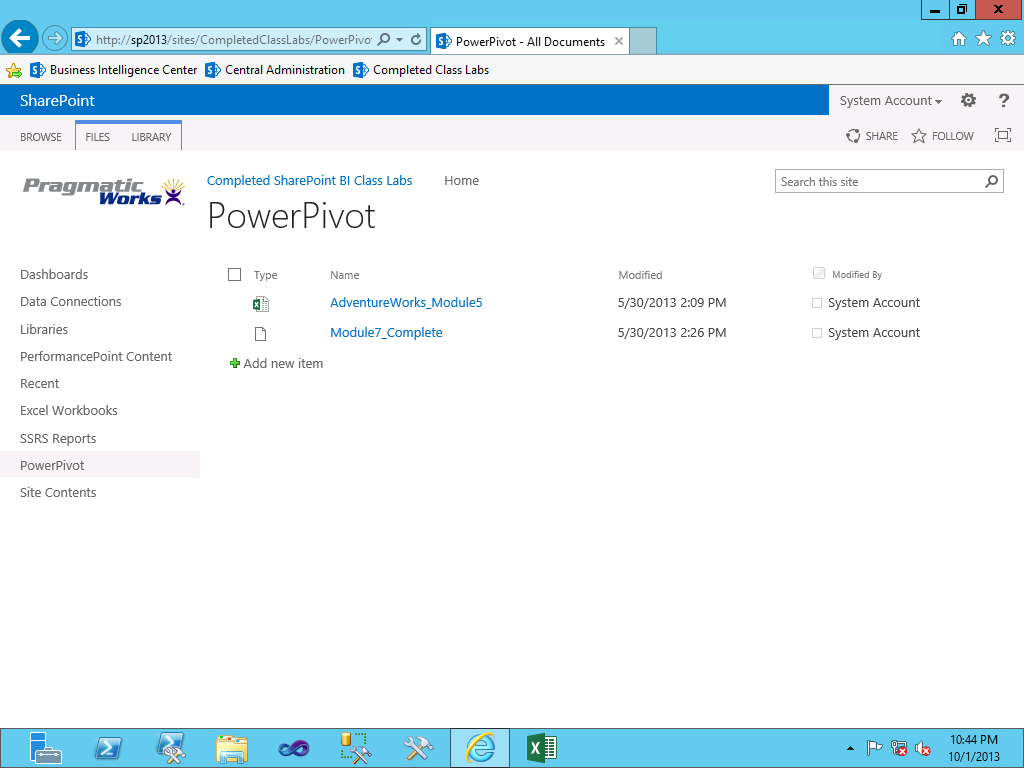Click the browser Home icon
The image size is (1024, 768).
958,39
